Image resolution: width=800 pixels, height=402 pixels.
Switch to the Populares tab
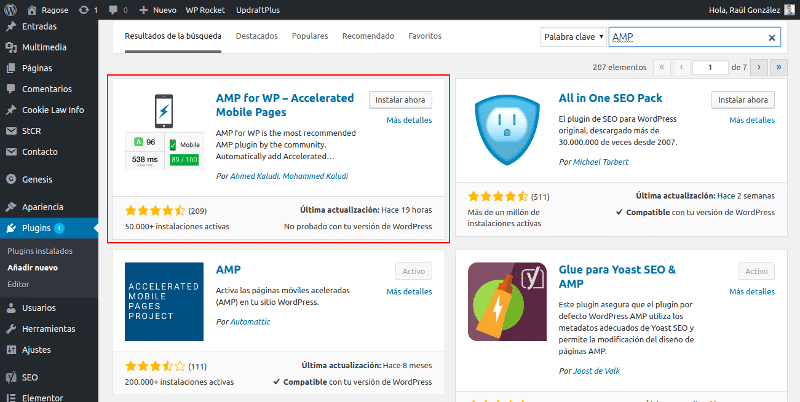coord(310,36)
